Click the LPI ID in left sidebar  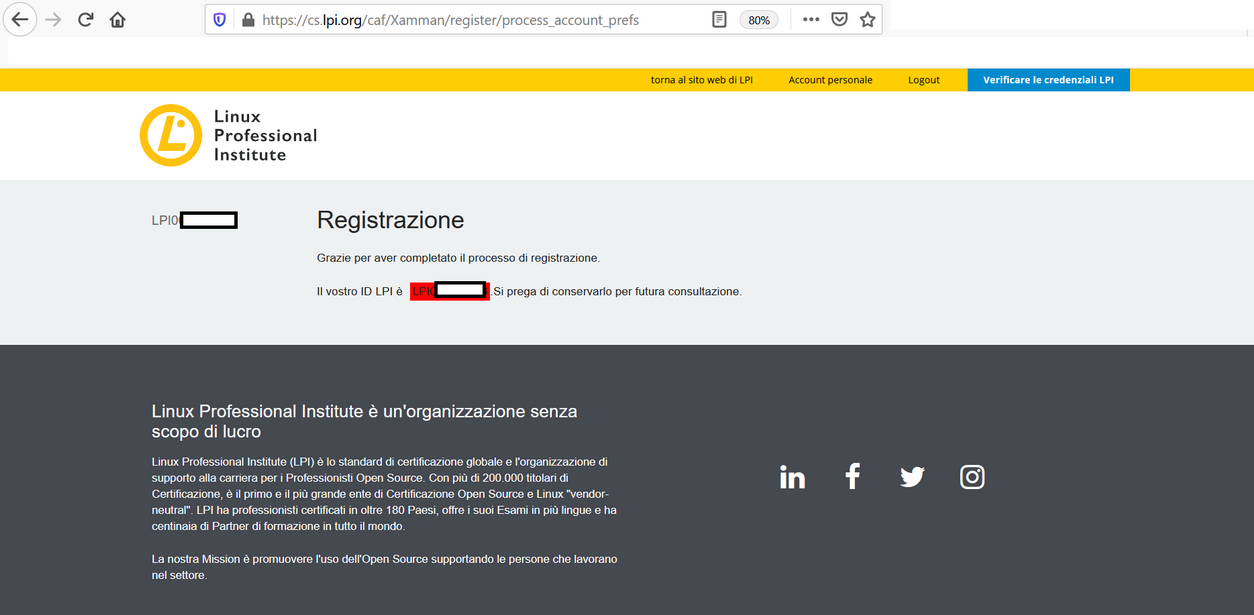click(x=194, y=220)
